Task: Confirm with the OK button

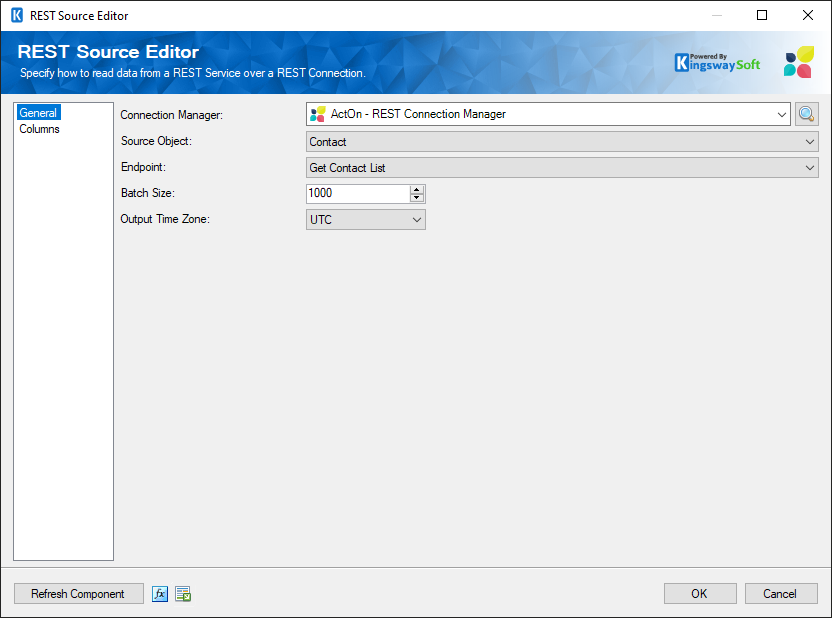Action: click(x=700, y=594)
